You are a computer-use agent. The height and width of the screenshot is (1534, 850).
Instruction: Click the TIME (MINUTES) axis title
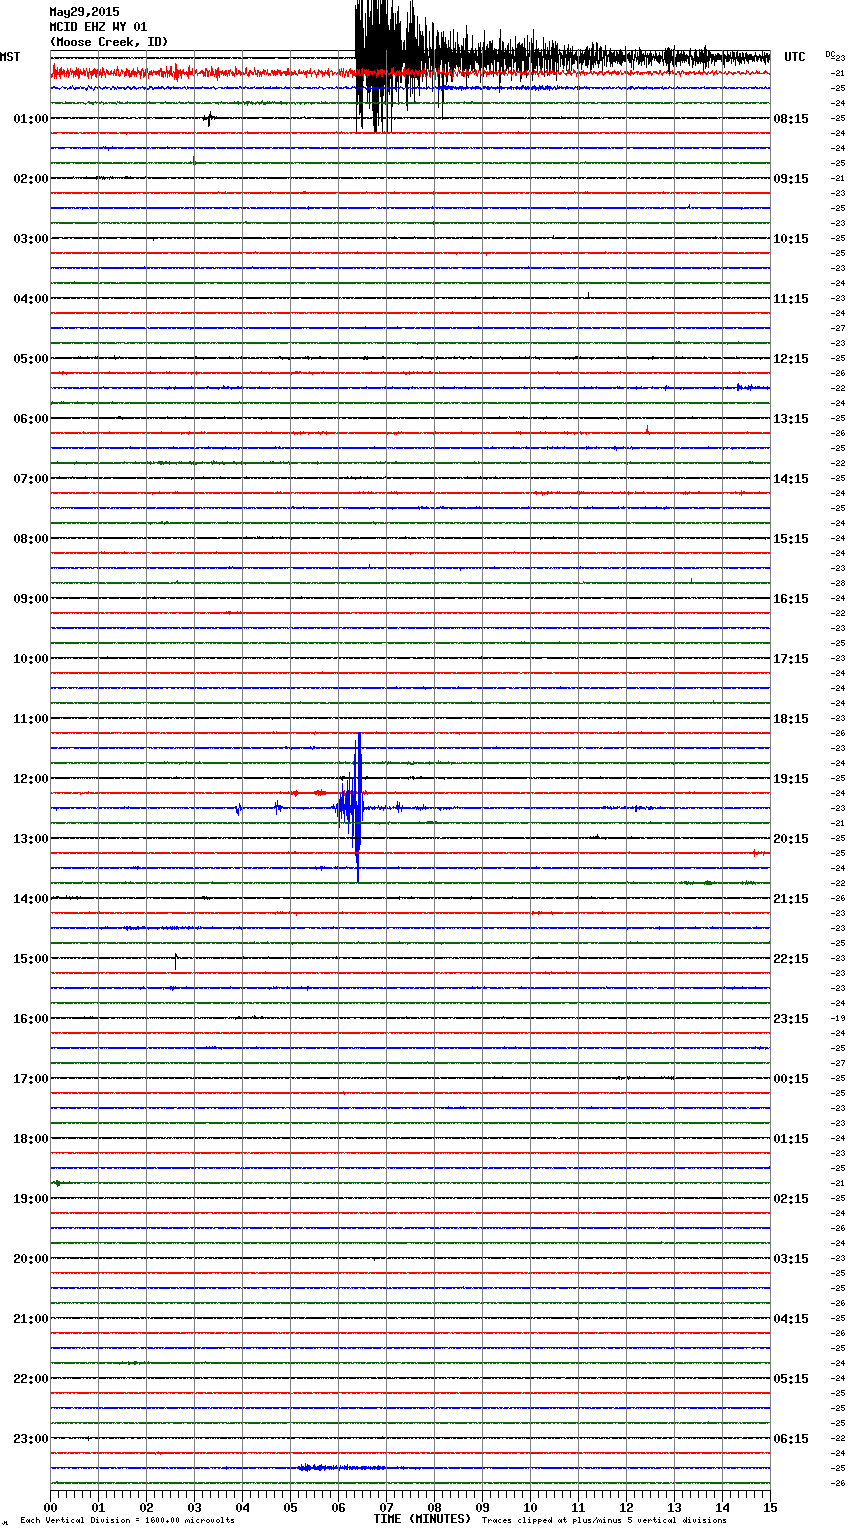click(x=422, y=1519)
